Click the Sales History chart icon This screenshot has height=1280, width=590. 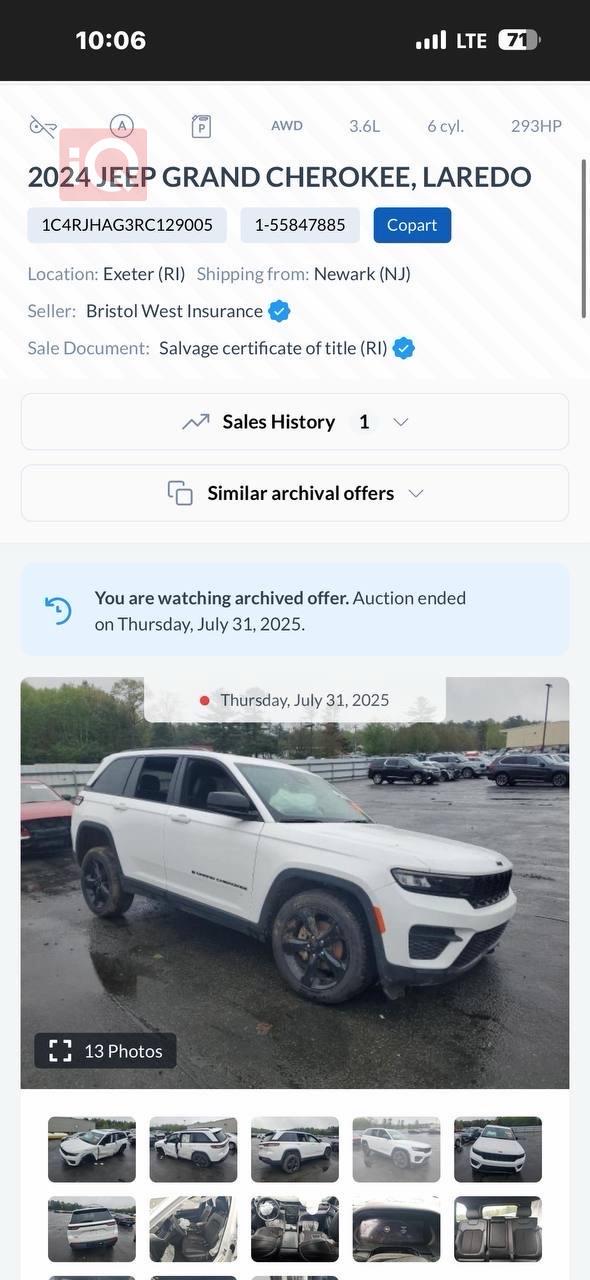[196, 422]
